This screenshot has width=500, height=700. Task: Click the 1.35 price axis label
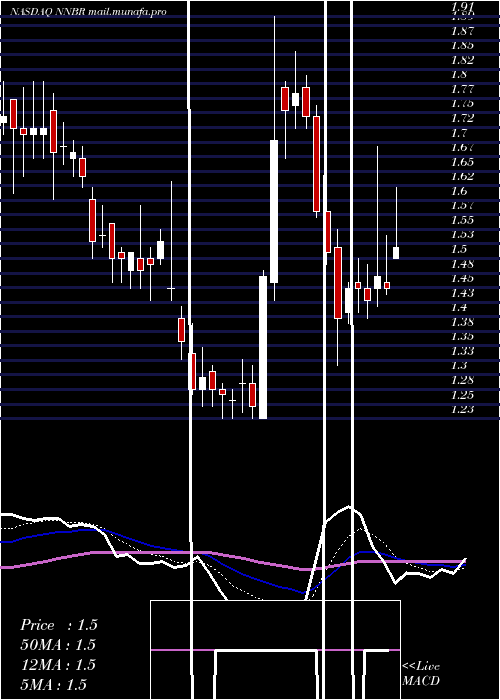click(462, 336)
